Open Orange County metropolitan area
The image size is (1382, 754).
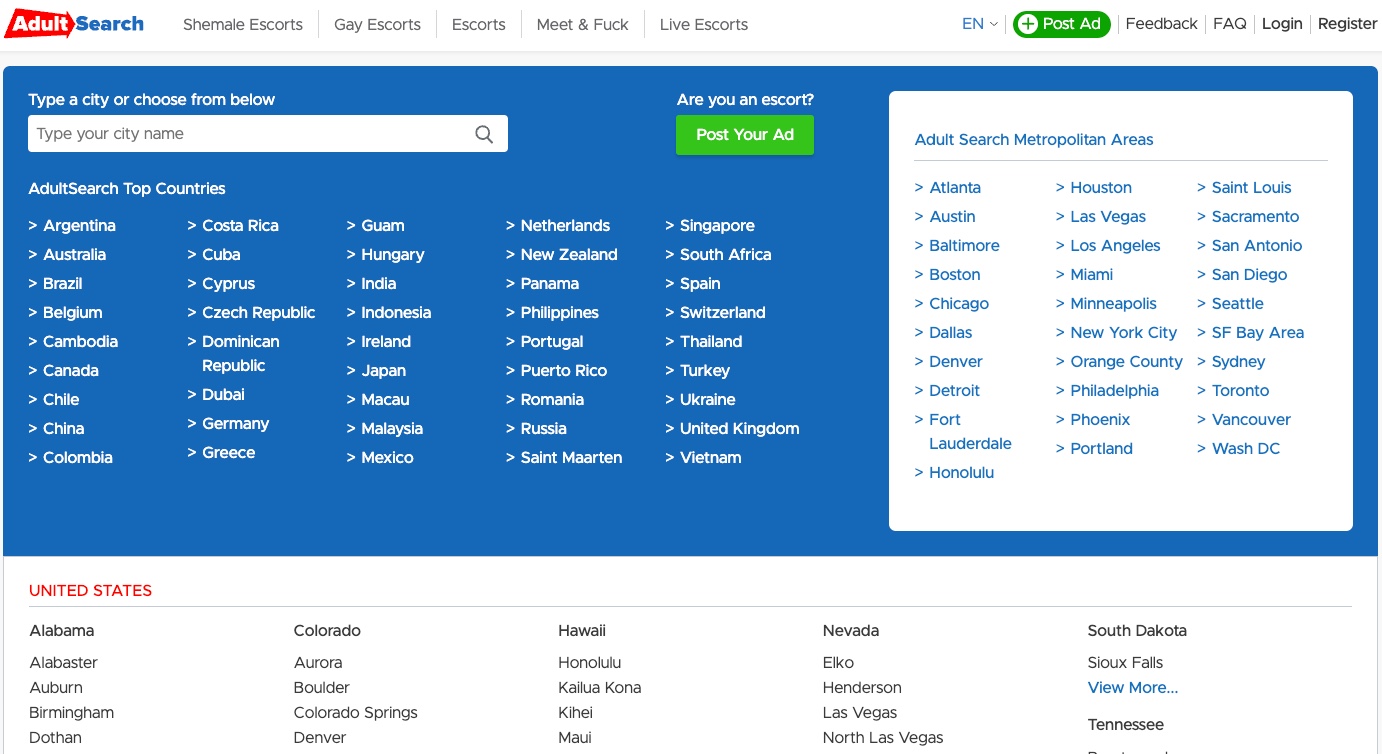(1126, 362)
